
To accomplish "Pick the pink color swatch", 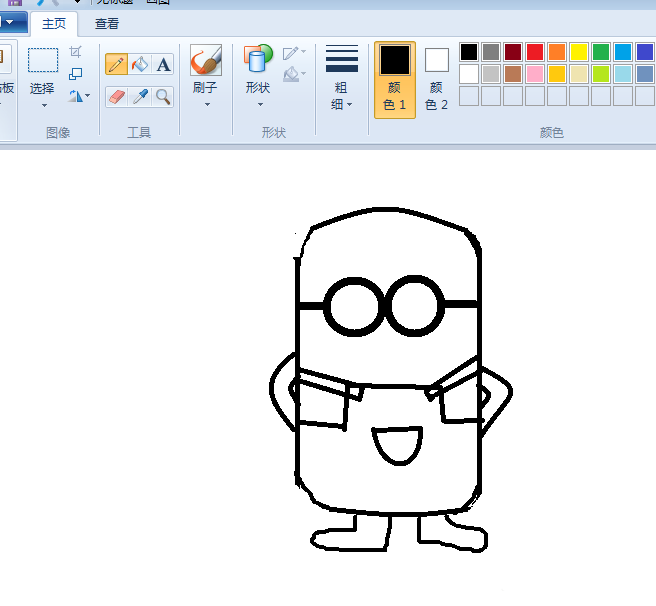I will pyautogui.click(x=535, y=74).
